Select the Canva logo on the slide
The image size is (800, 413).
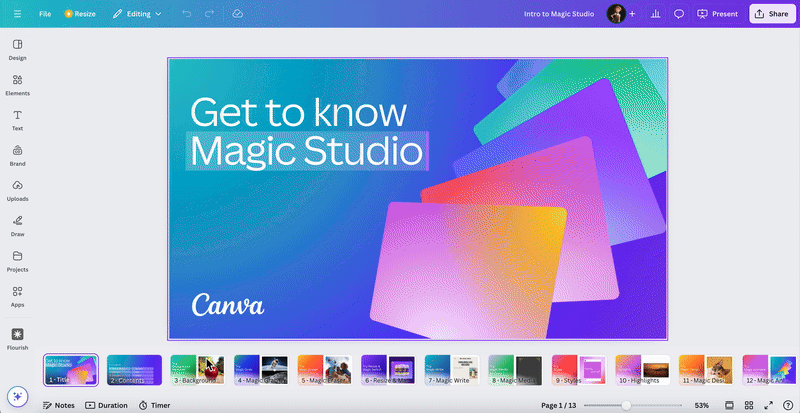point(228,305)
